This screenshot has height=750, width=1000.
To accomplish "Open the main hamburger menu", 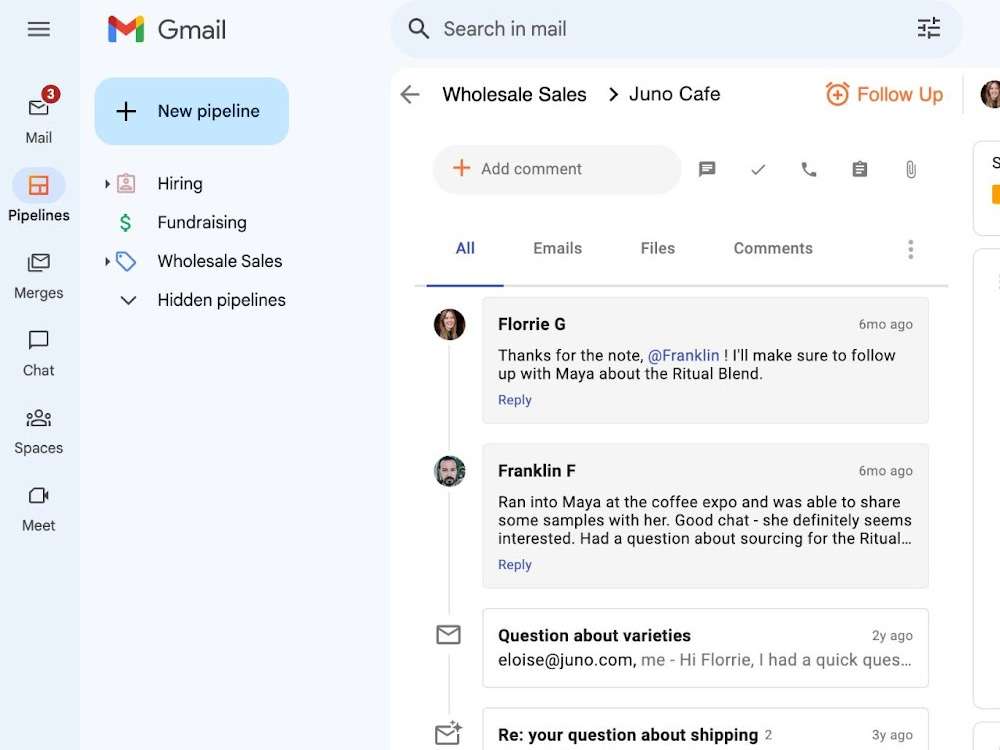I will coord(38,29).
